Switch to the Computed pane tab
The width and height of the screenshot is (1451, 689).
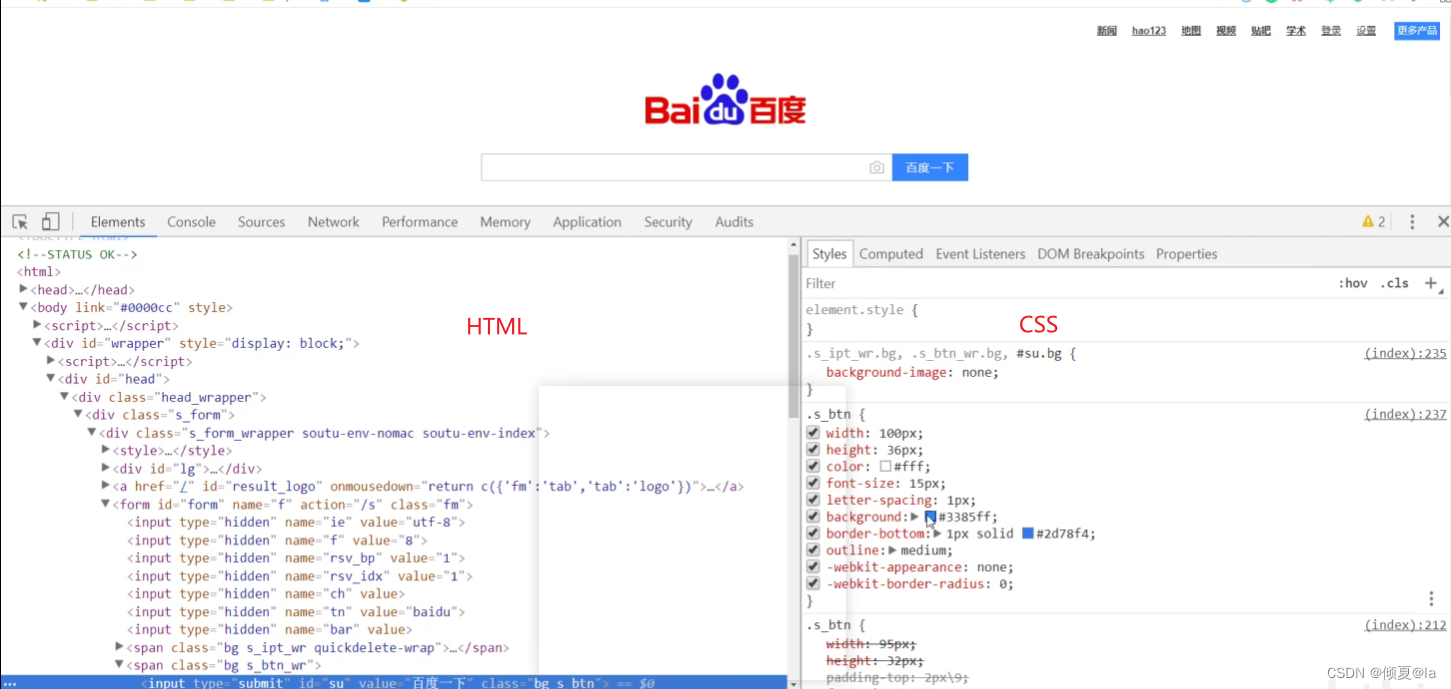click(x=891, y=254)
